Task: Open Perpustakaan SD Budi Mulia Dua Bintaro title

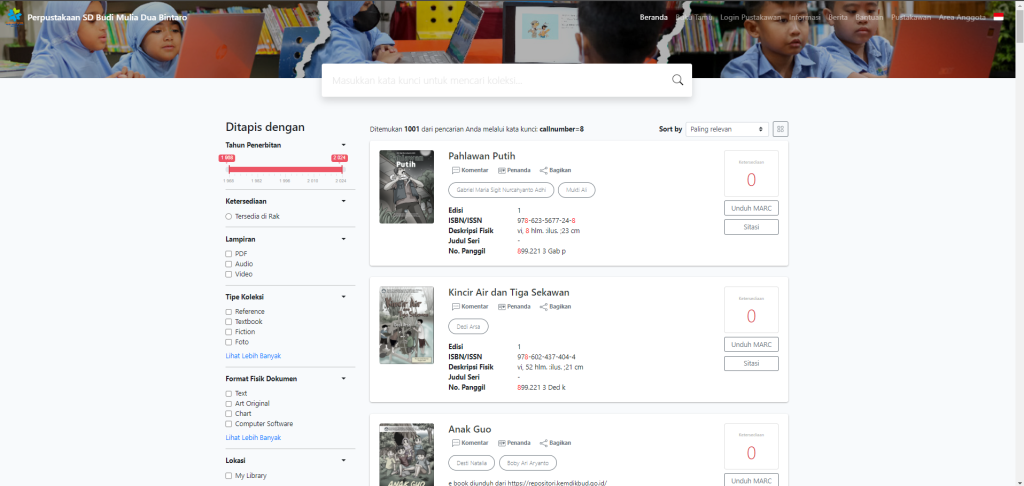Action: tap(107, 17)
